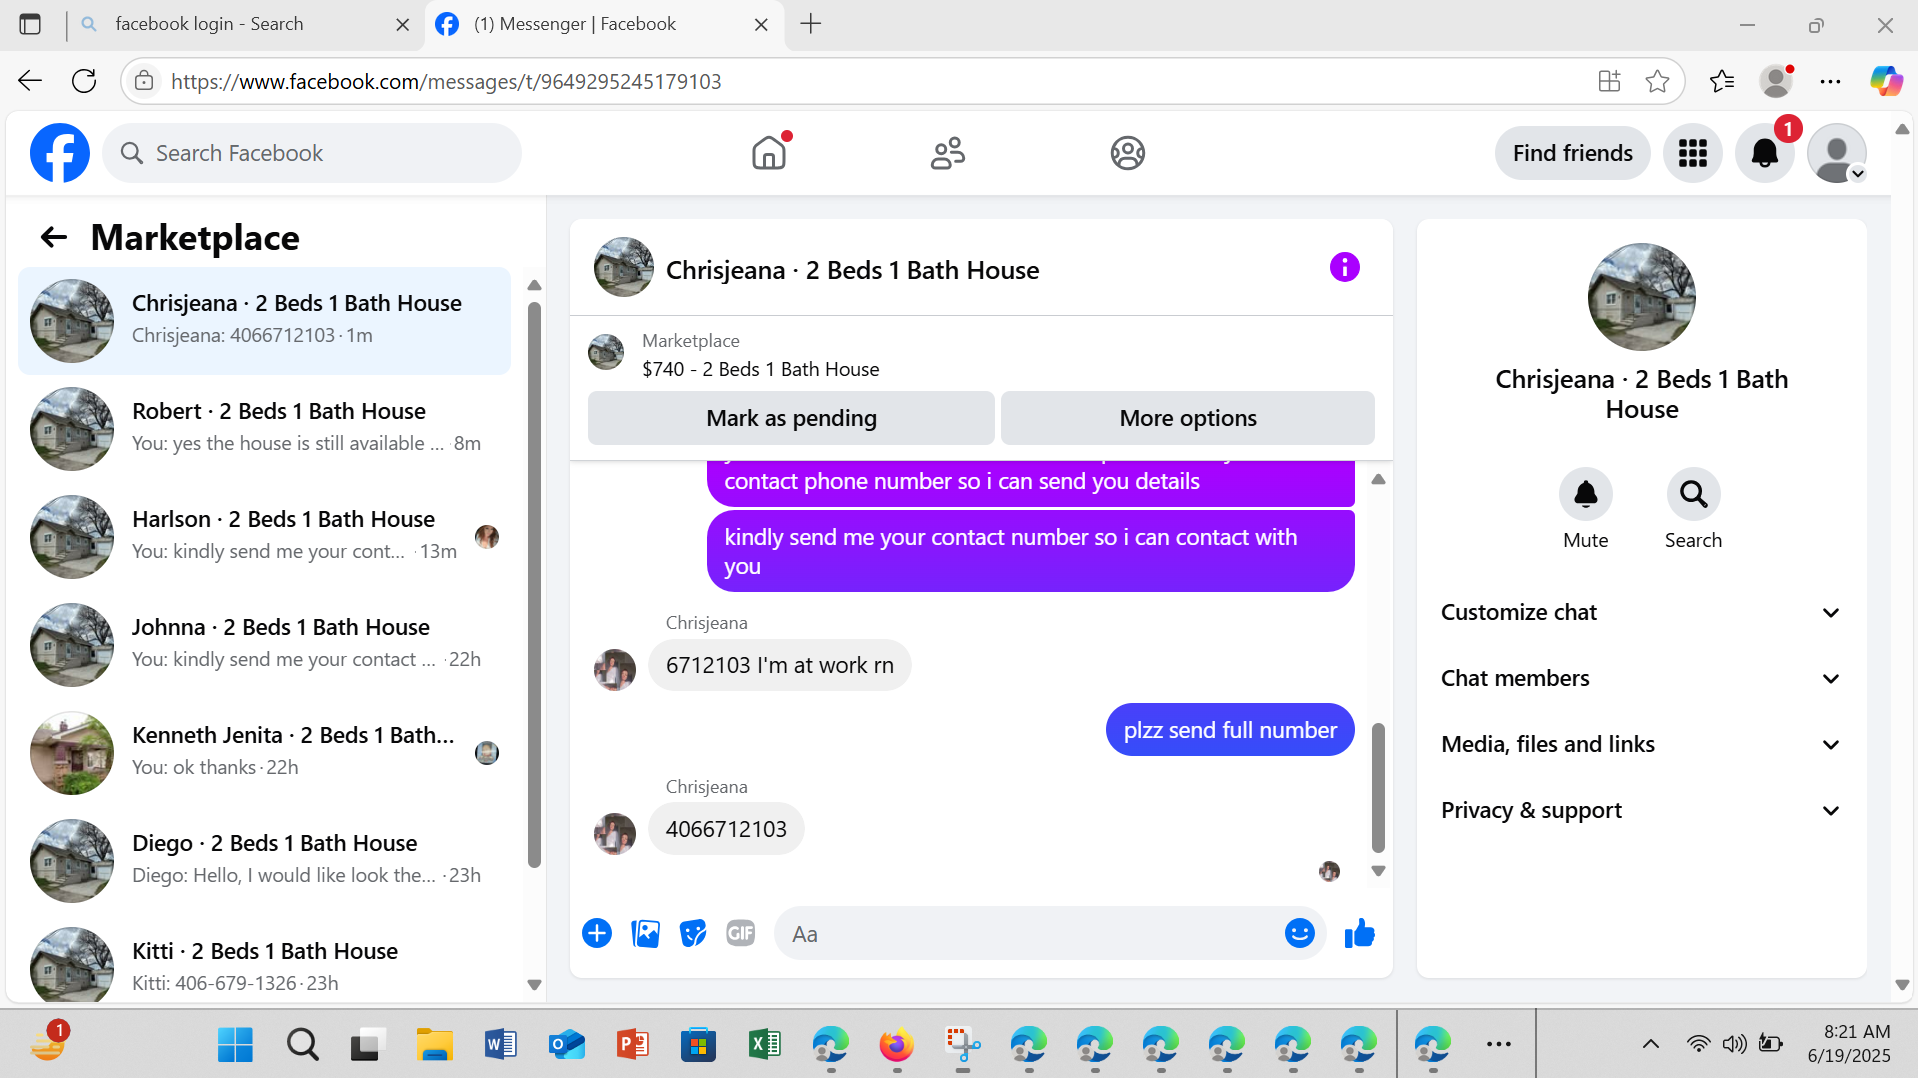Open File Explorer from the taskbar
The height and width of the screenshot is (1078, 1918).
pyautogui.click(x=434, y=1045)
